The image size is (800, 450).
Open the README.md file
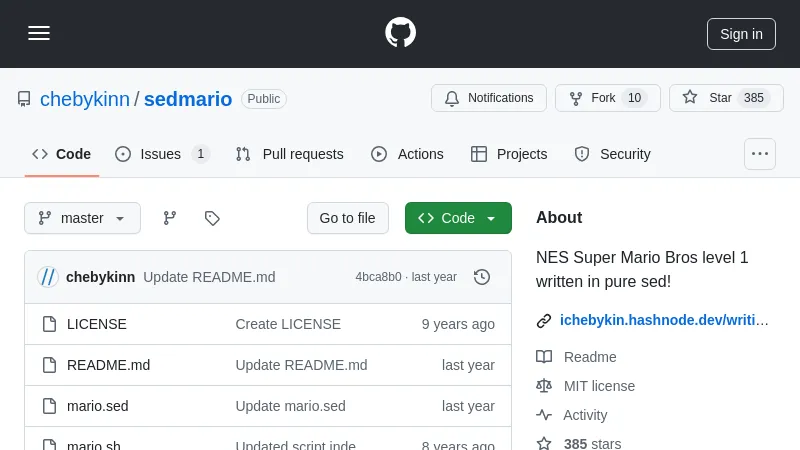[108, 365]
